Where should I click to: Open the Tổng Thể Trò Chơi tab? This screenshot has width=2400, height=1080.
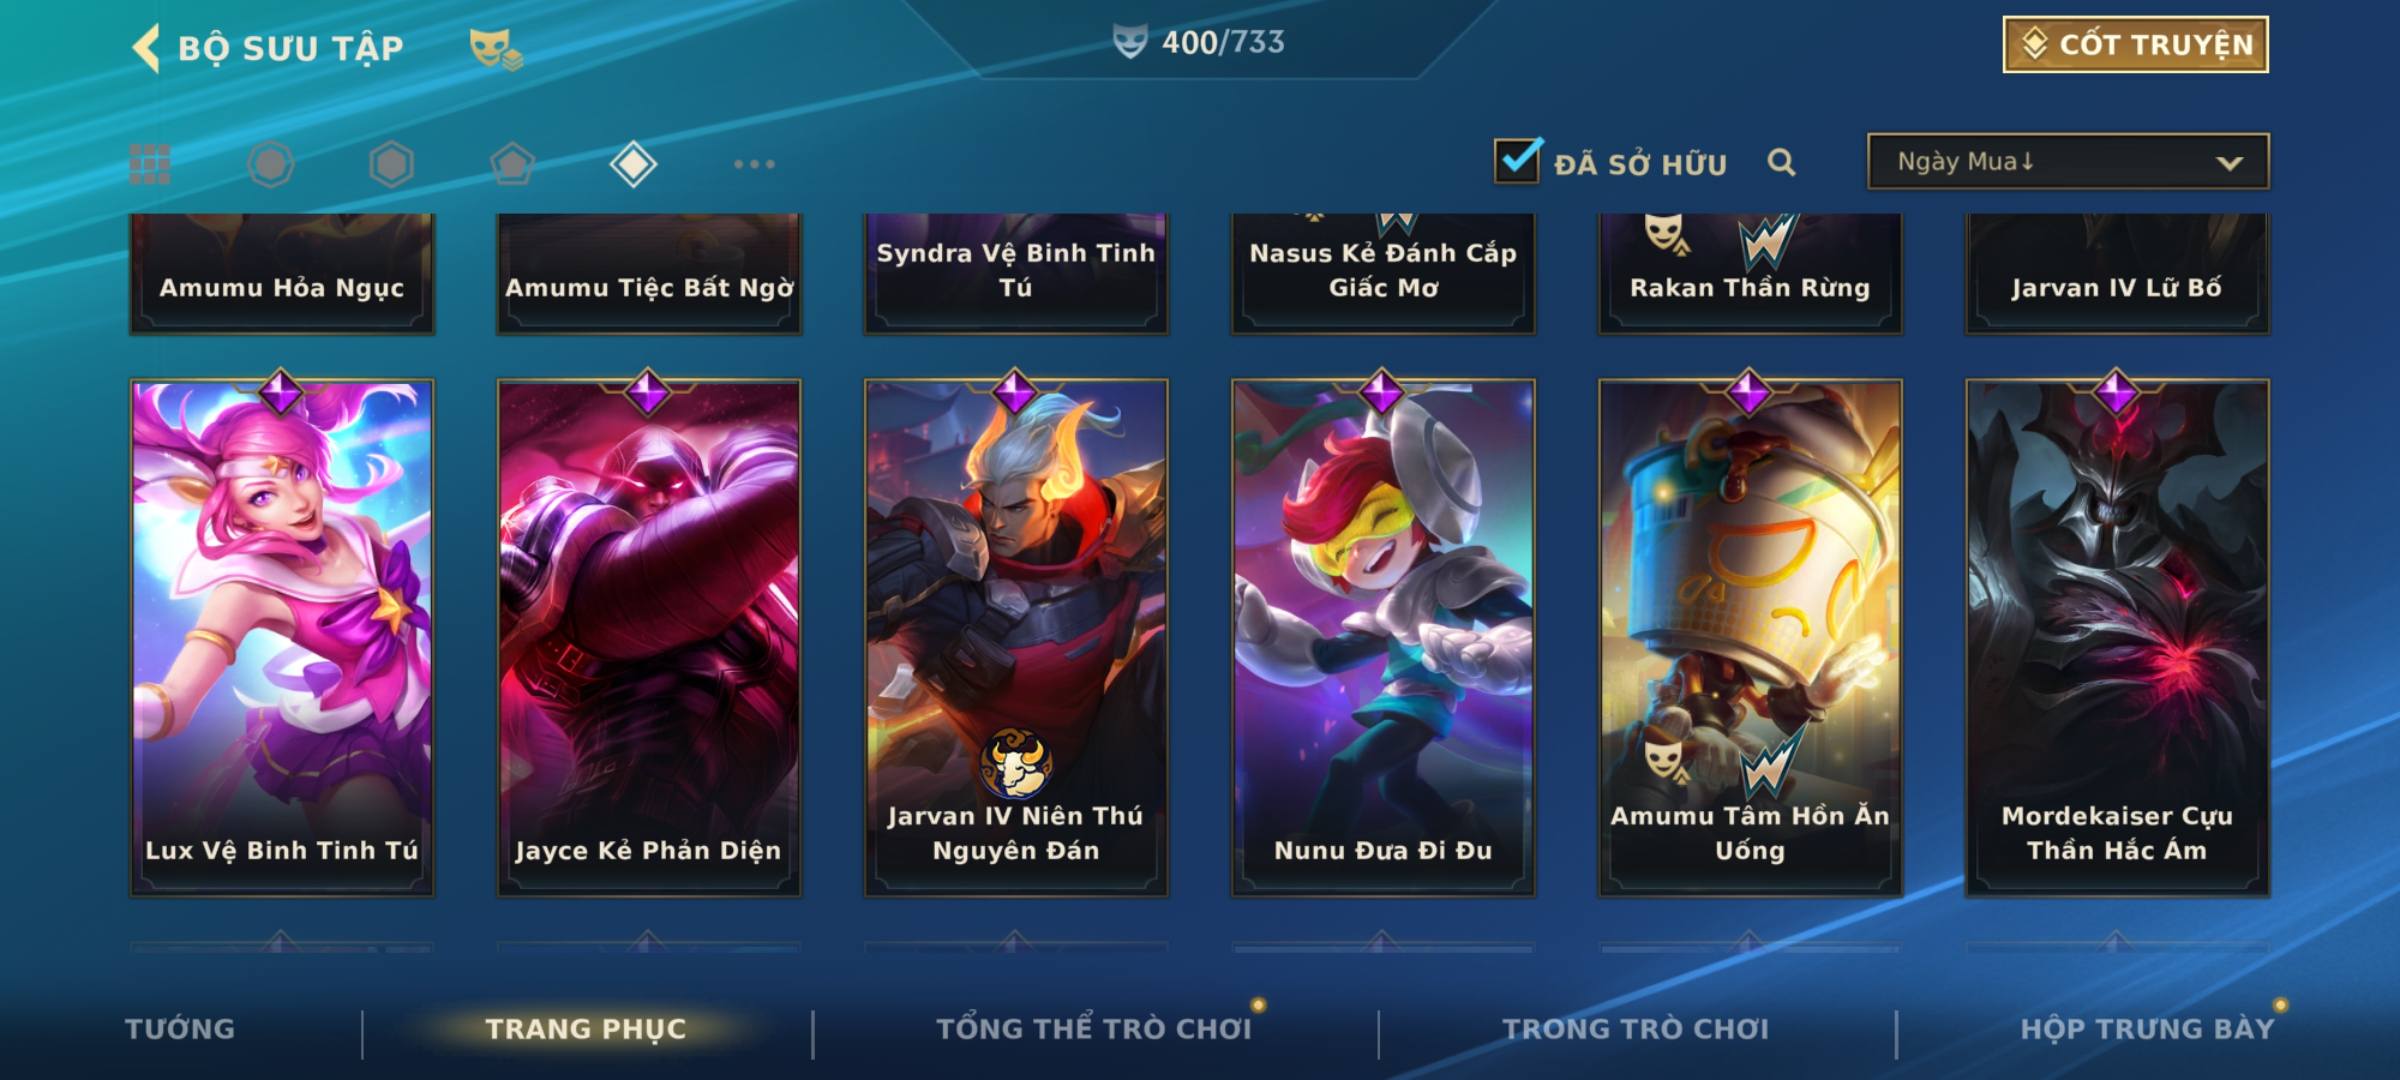1094,1029
